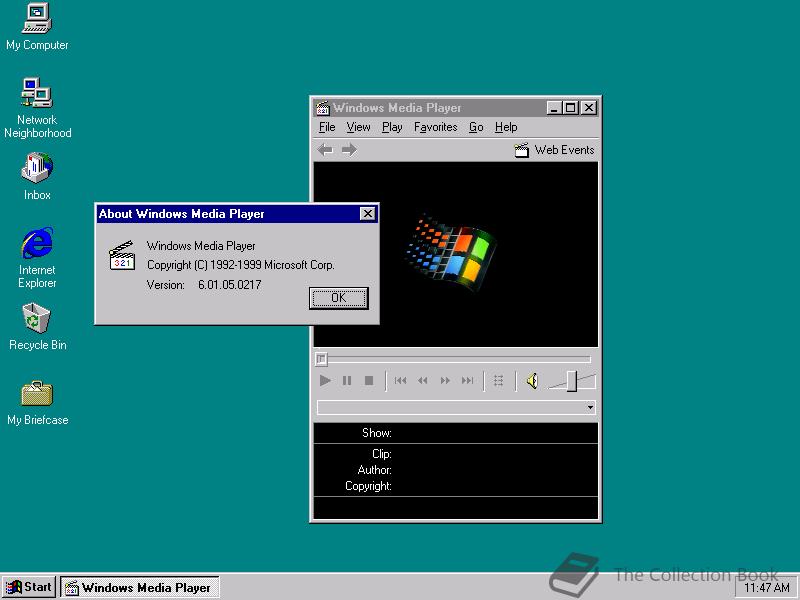Open Web Events in the toolbar
Viewport: 800px width, 600px height.
(554, 150)
